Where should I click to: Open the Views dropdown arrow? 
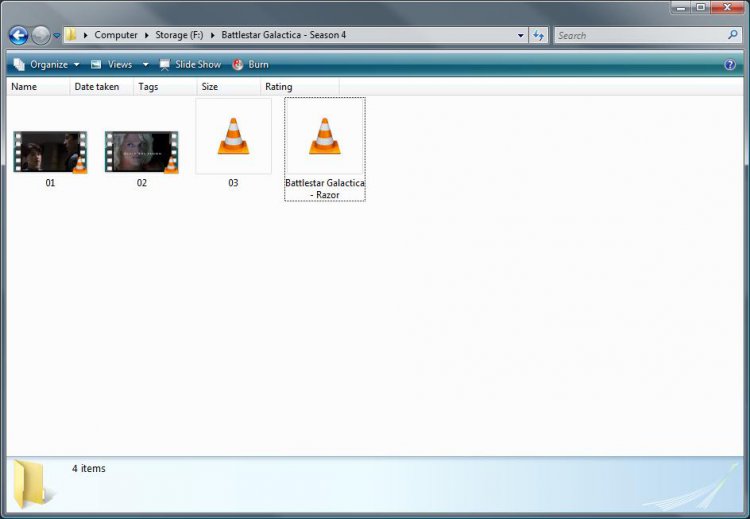click(x=145, y=65)
